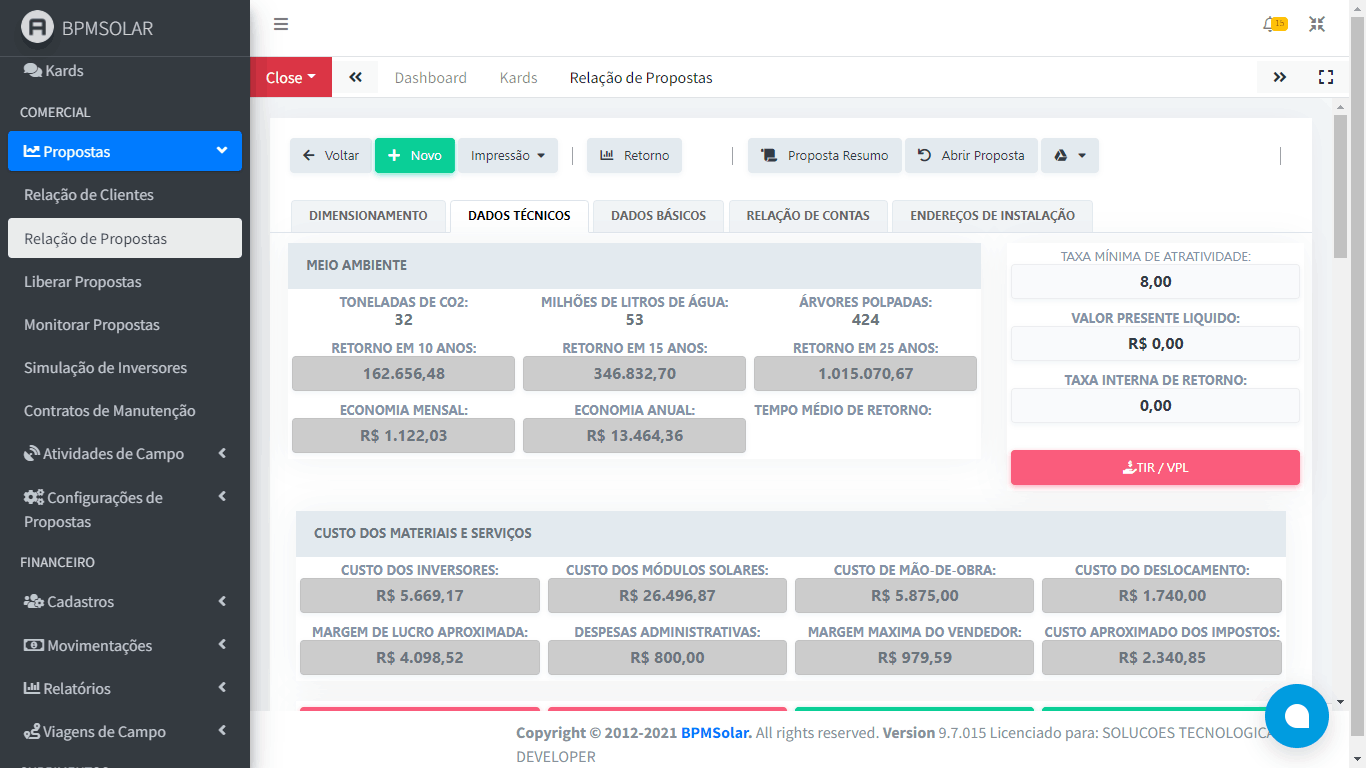Click the Taxa Mínima de Atratividade field
Image resolution: width=1366 pixels, height=768 pixels.
click(1155, 282)
